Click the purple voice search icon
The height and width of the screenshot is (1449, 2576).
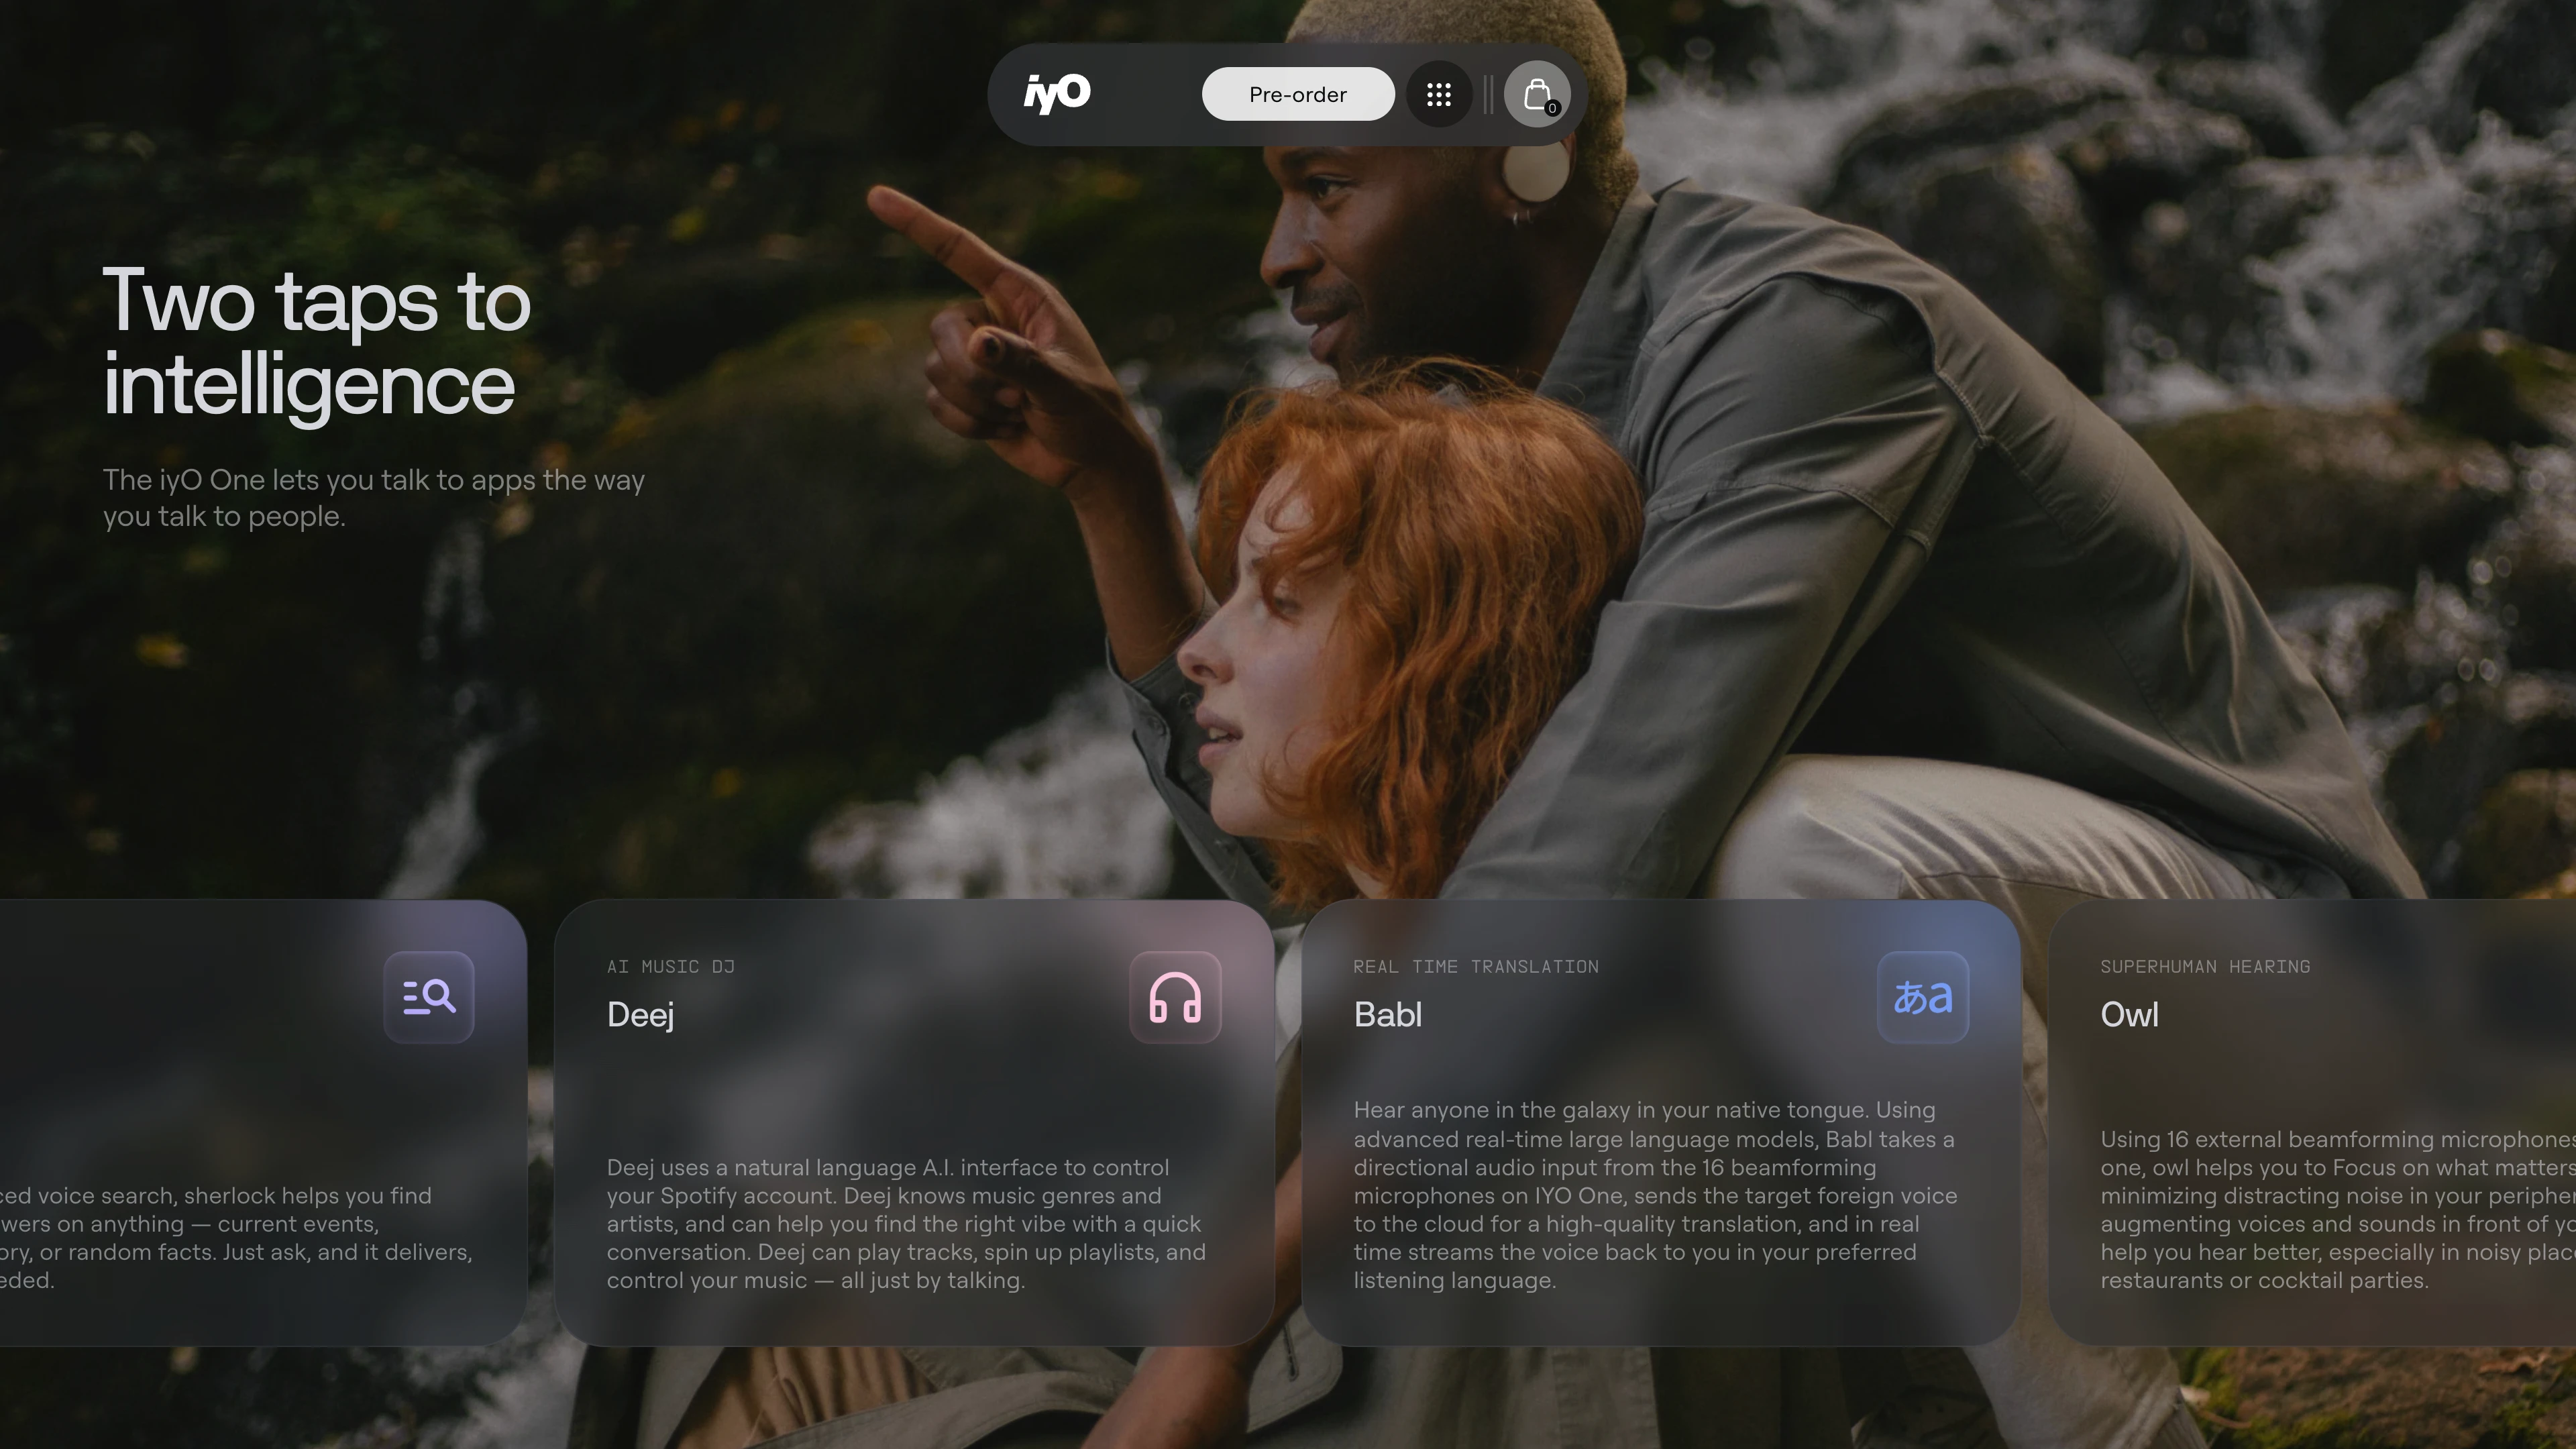[x=429, y=997]
